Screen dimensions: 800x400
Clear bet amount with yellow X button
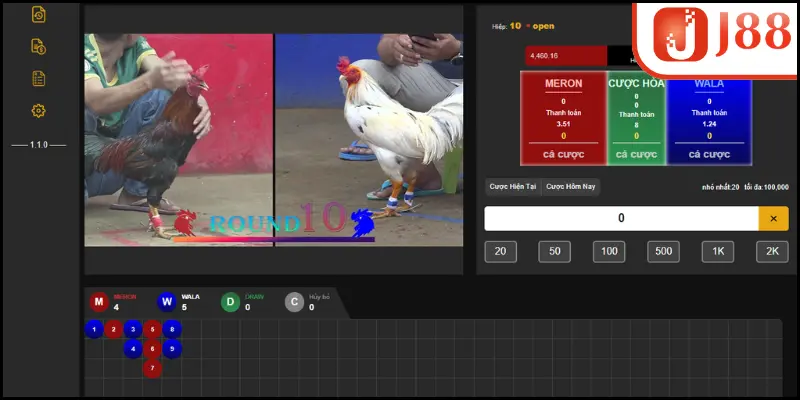773,218
